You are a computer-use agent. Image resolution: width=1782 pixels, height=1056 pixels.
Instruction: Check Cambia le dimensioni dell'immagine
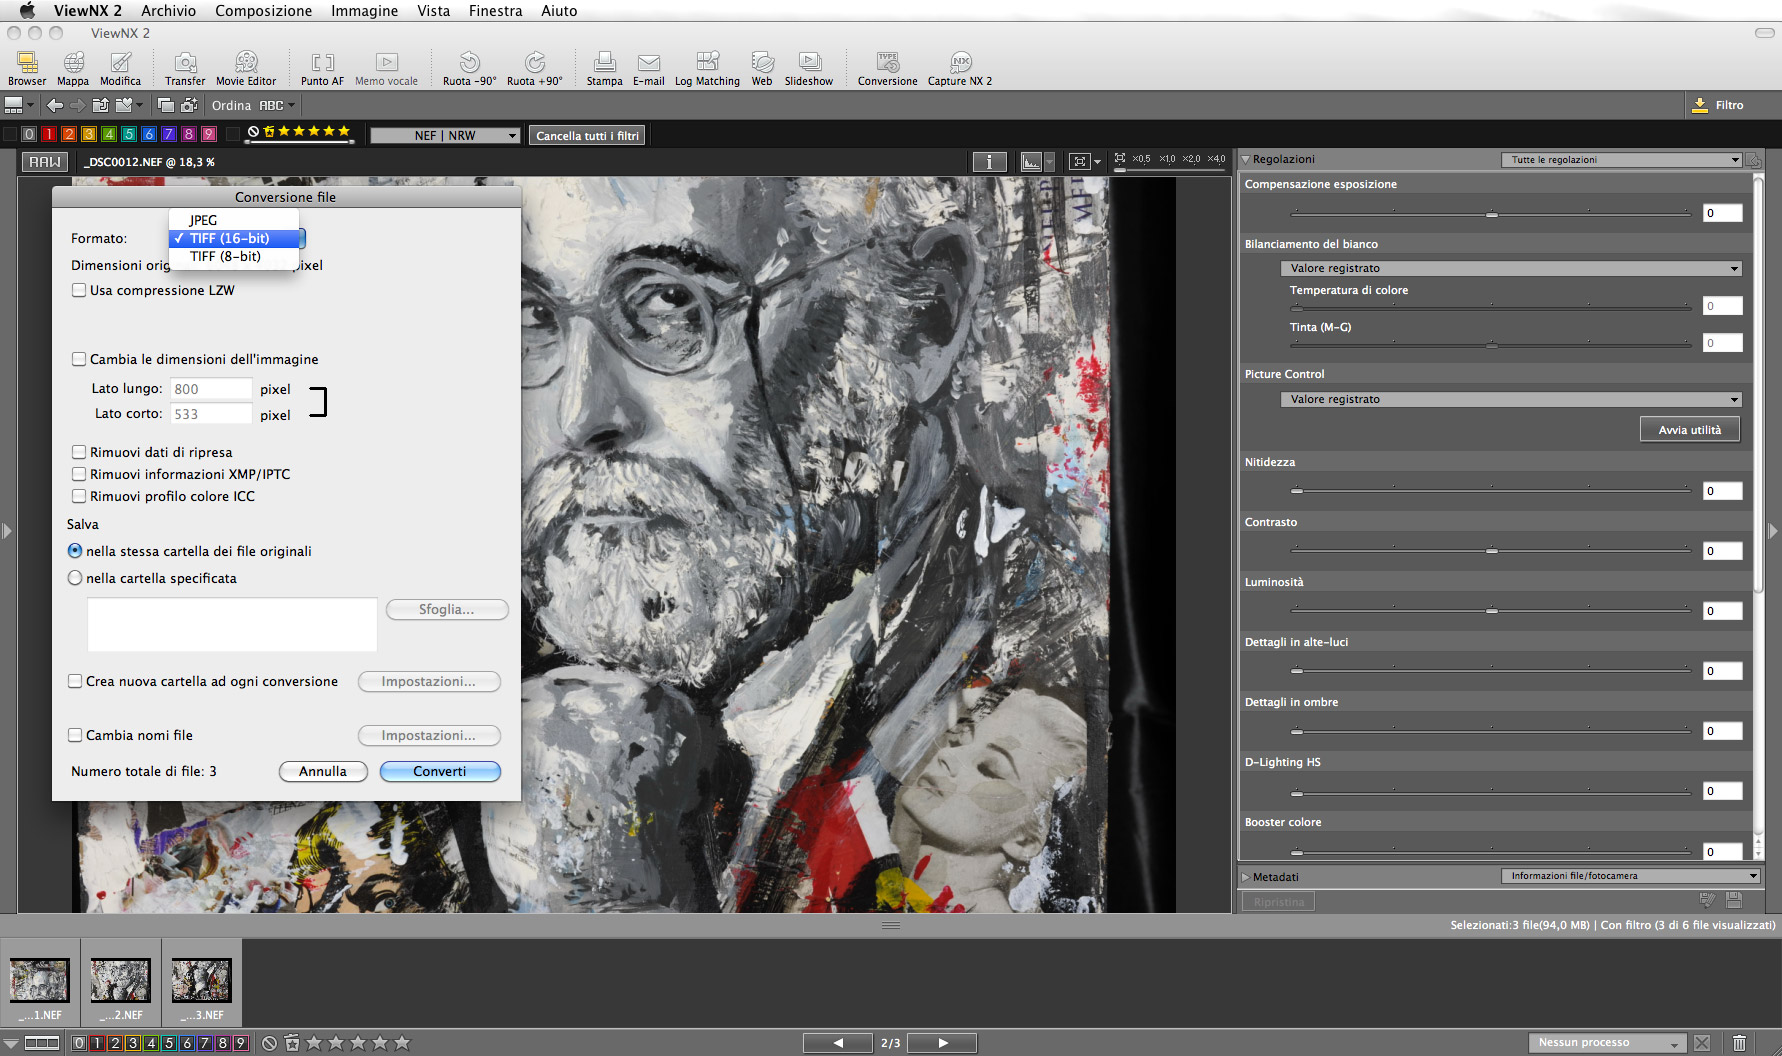(79, 359)
